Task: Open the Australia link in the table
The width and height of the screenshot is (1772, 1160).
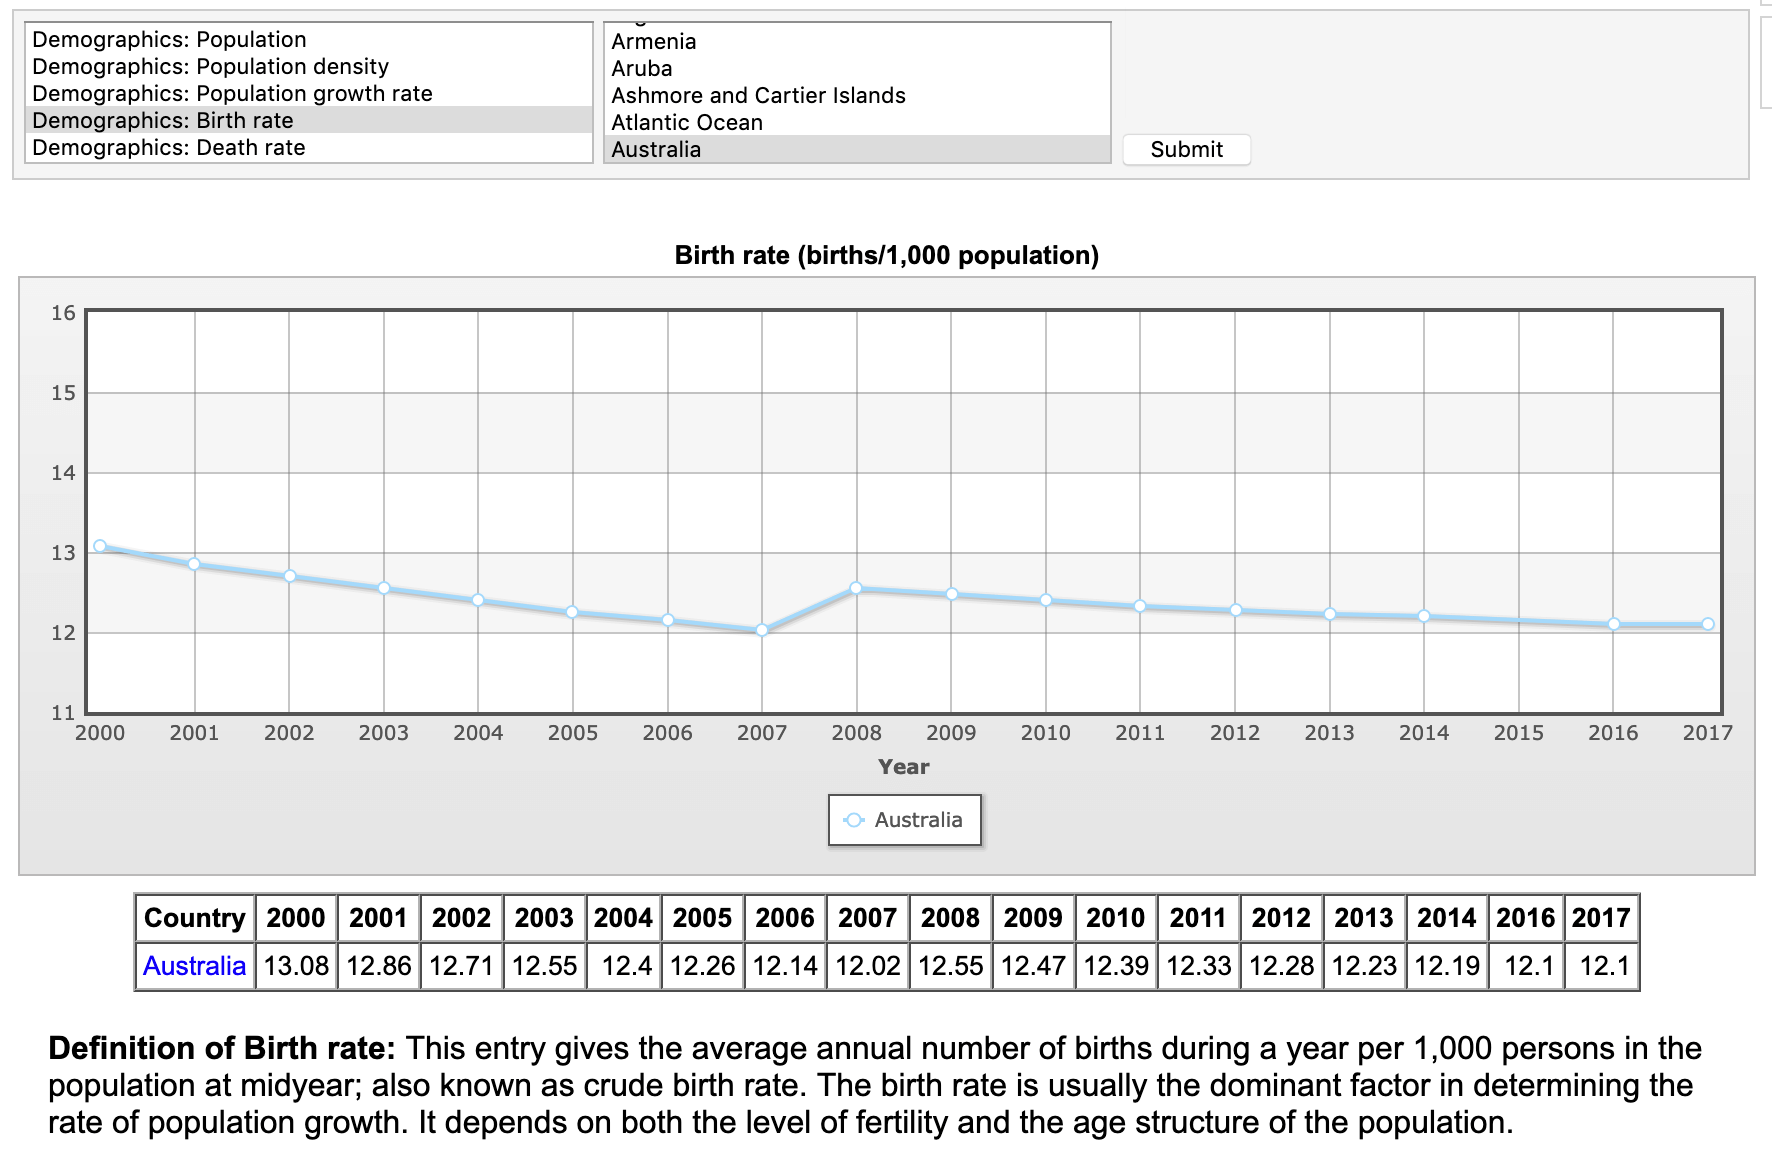Action: click(x=193, y=965)
